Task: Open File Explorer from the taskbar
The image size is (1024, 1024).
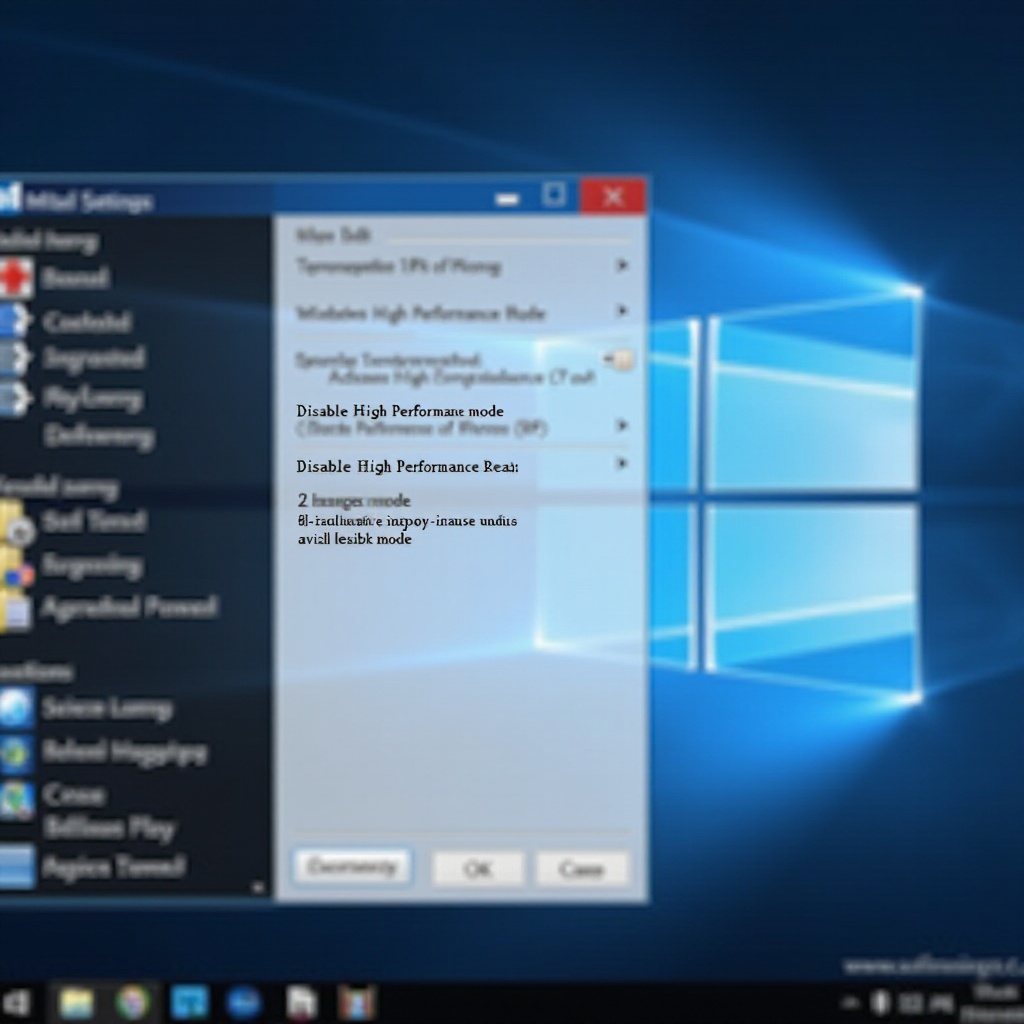Action: pyautogui.click(x=76, y=1002)
